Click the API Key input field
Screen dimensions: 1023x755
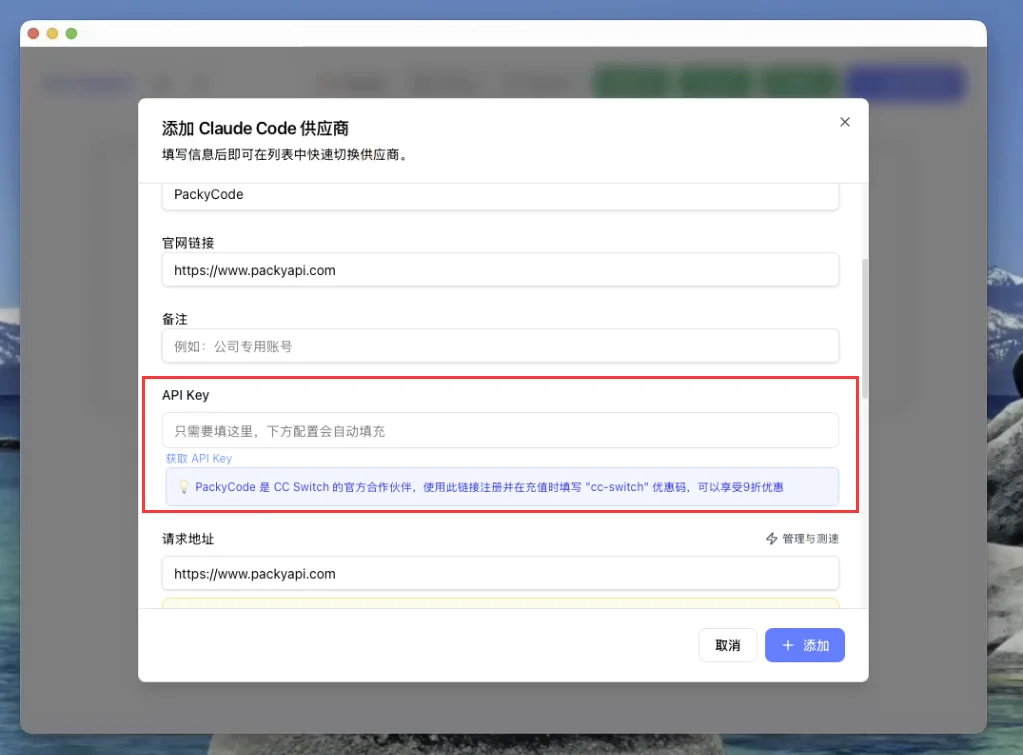coord(500,430)
